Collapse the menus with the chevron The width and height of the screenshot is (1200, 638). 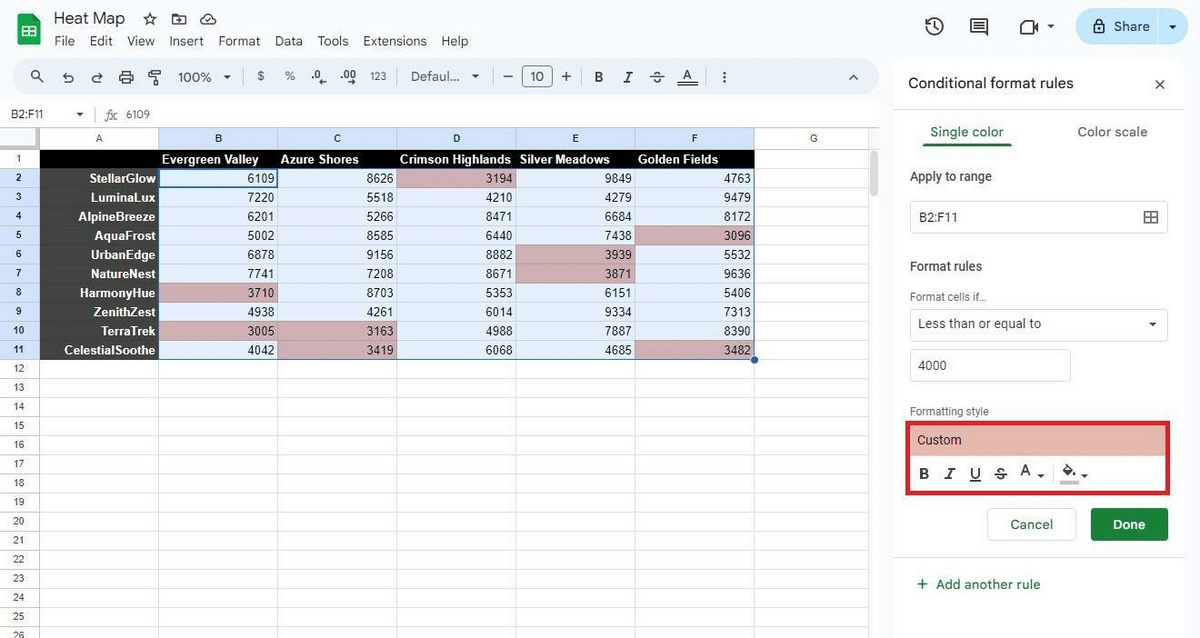point(854,77)
